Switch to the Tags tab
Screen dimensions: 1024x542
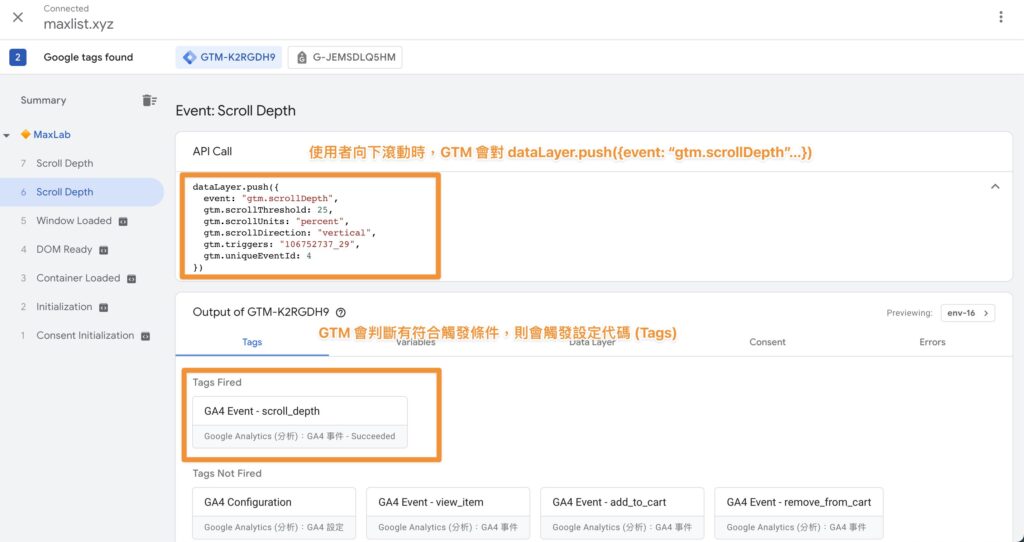[x=252, y=342]
